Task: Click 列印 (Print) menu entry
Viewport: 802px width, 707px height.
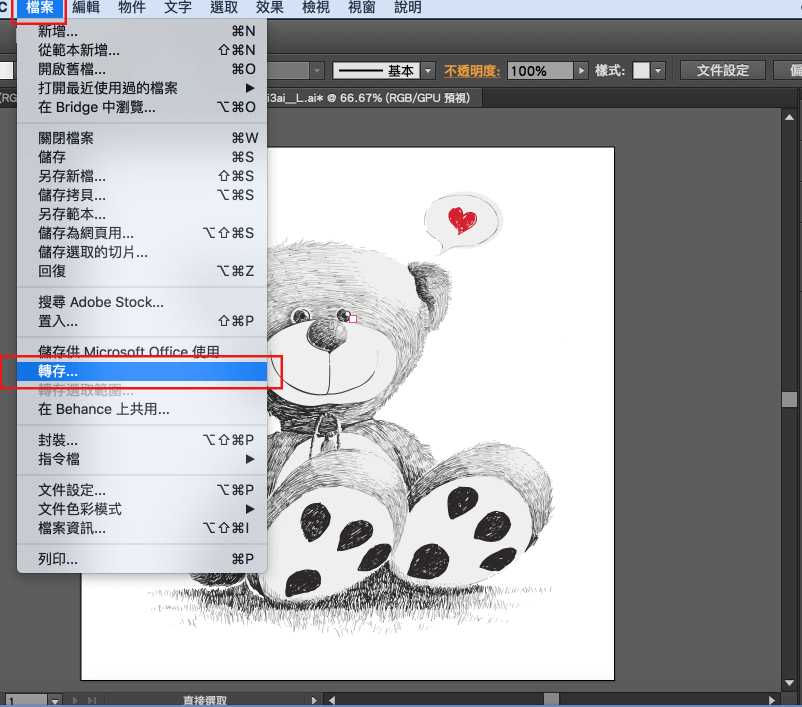Action: (x=58, y=559)
